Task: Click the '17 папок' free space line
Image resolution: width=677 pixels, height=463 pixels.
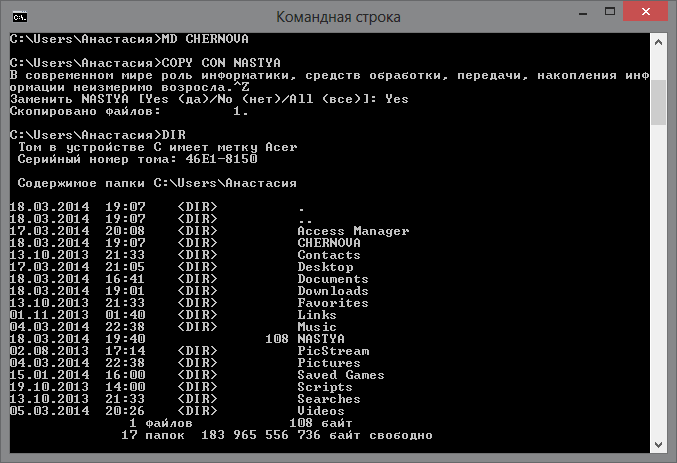Action: [277, 435]
